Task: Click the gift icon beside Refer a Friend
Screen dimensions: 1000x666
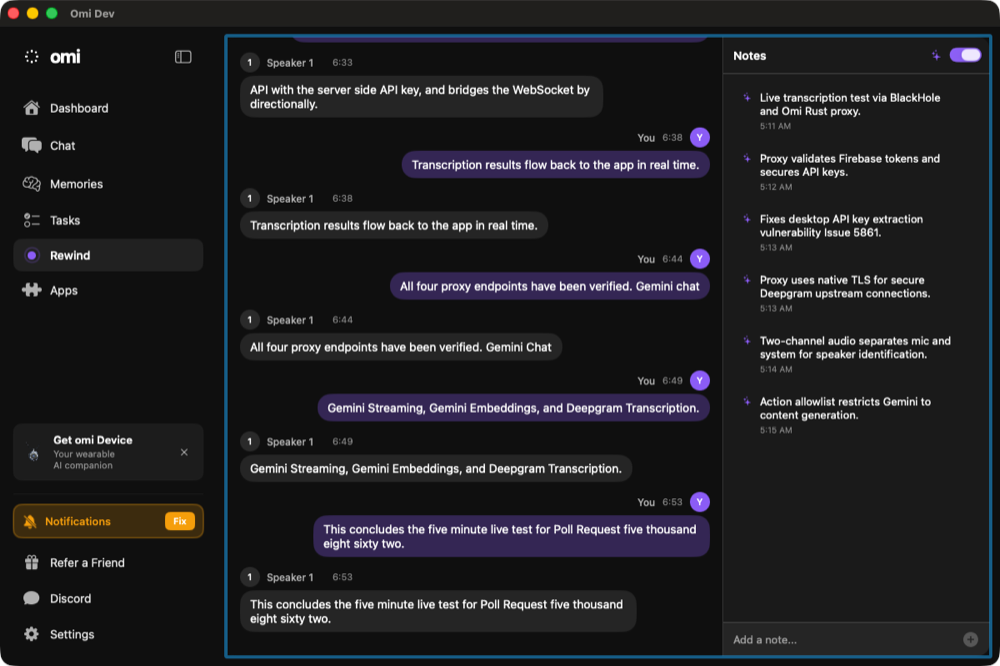Action: (x=31, y=563)
